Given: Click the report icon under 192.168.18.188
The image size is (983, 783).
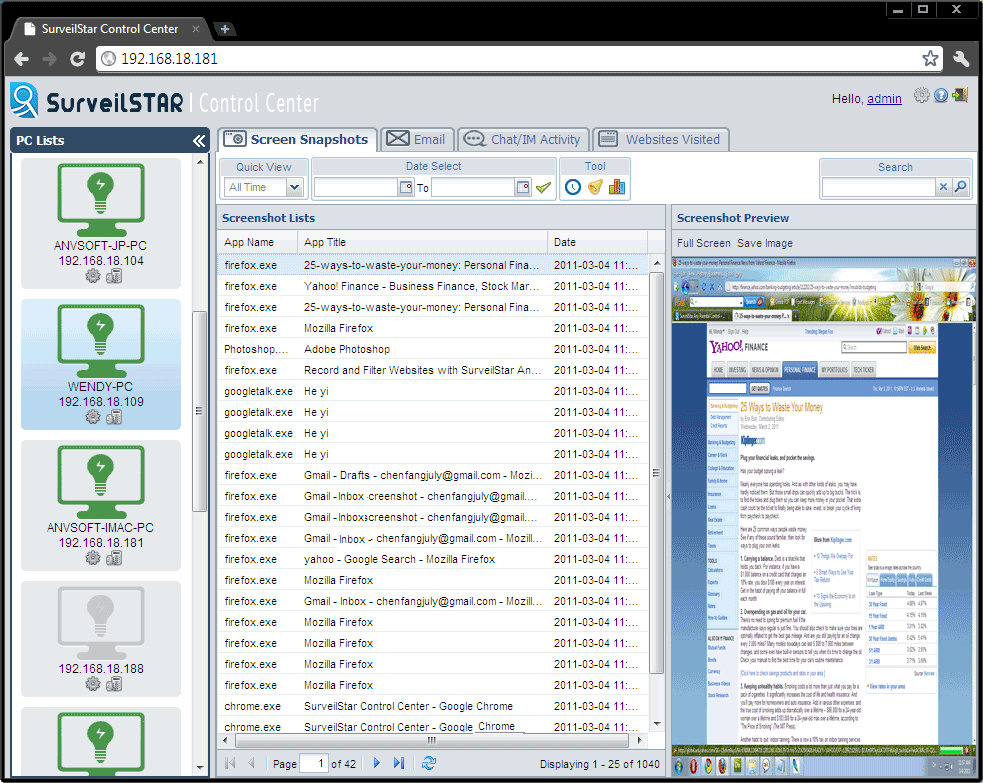Looking at the screenshot, I should tap(113, 684).
